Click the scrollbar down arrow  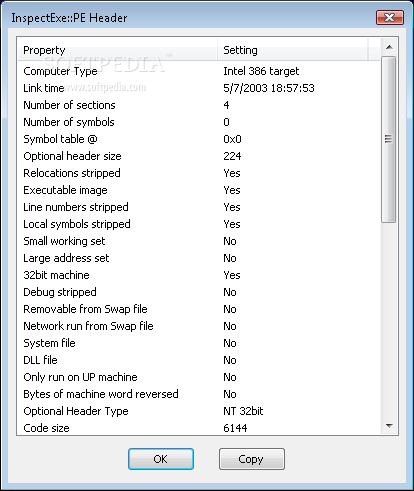tap(389, 426)
